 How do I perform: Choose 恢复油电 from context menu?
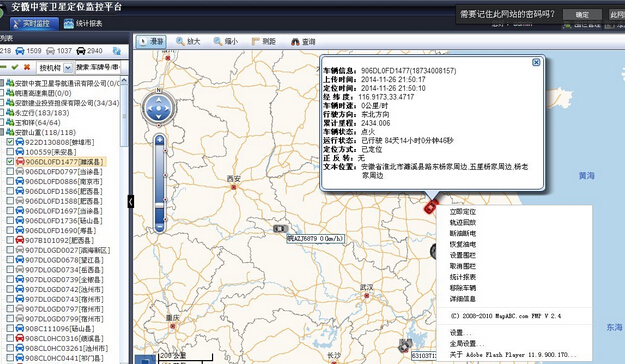point(462,244)
